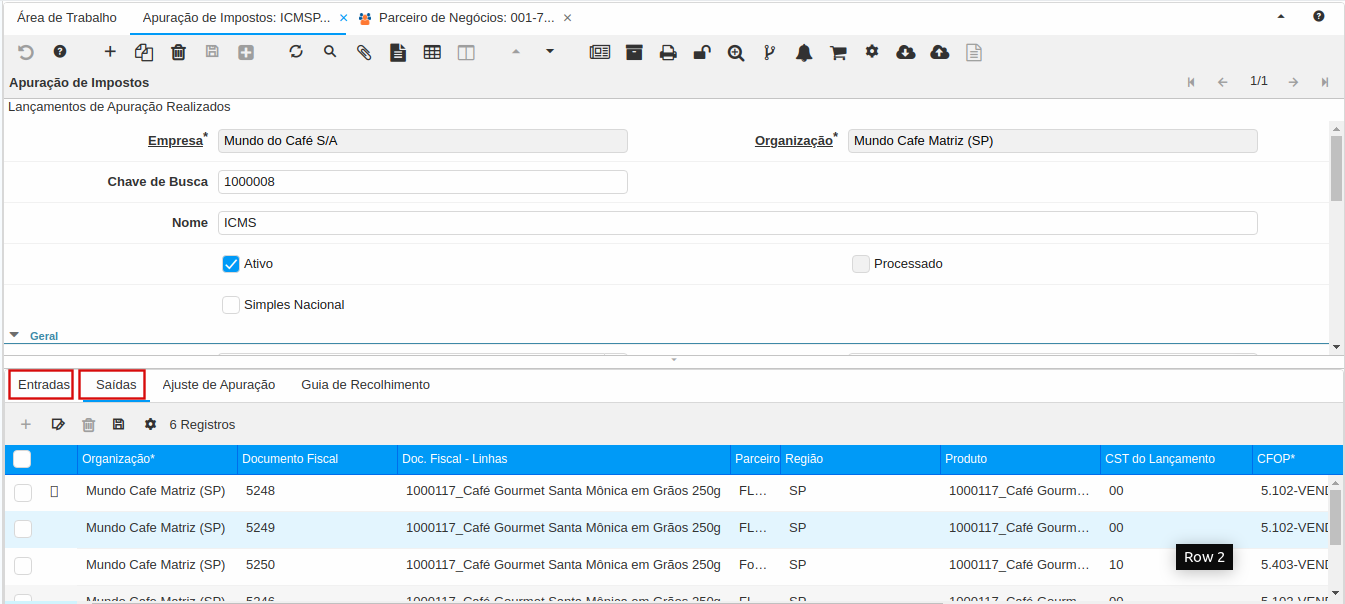Open the toolbar's downward arrow dropdown
This screenshot has width=1345, height=604.
click(x=550, y=52)
